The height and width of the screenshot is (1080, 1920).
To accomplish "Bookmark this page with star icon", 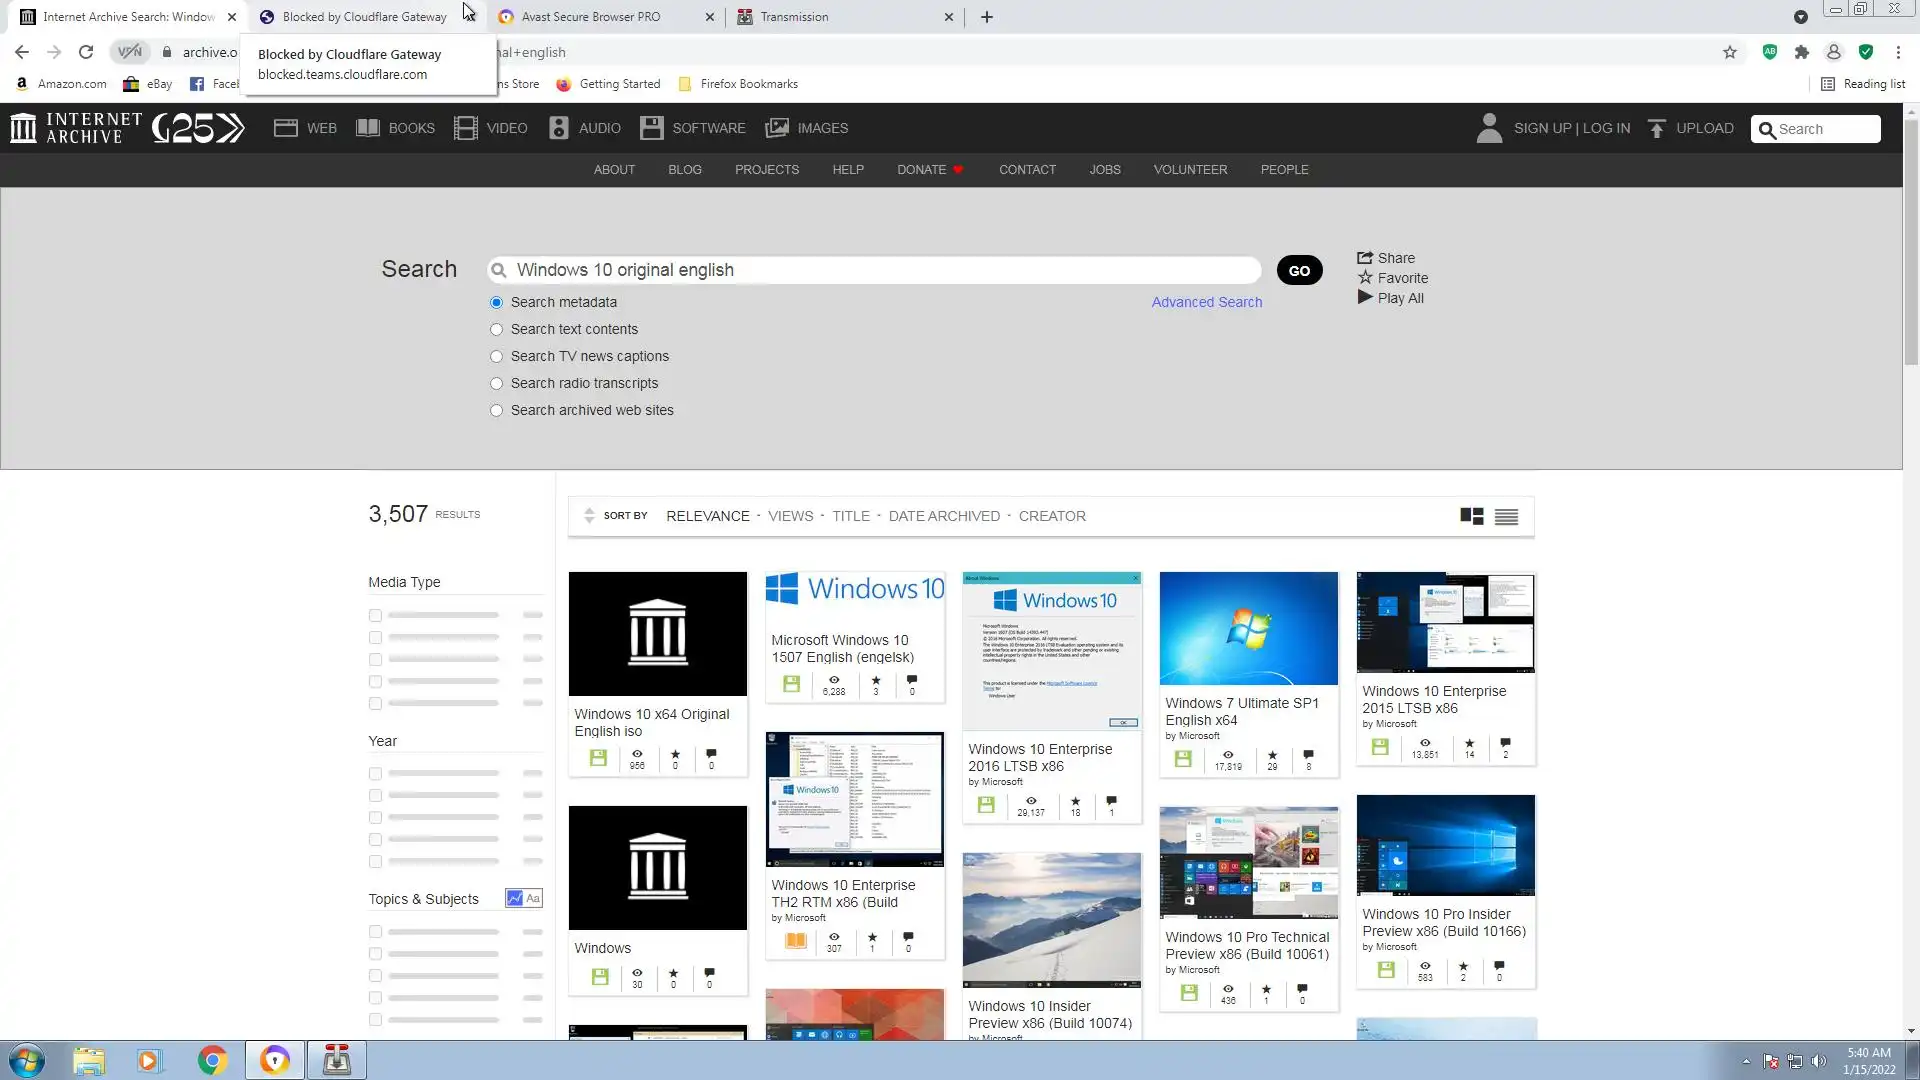I will pyautogui.click(x=1730, y=52).
